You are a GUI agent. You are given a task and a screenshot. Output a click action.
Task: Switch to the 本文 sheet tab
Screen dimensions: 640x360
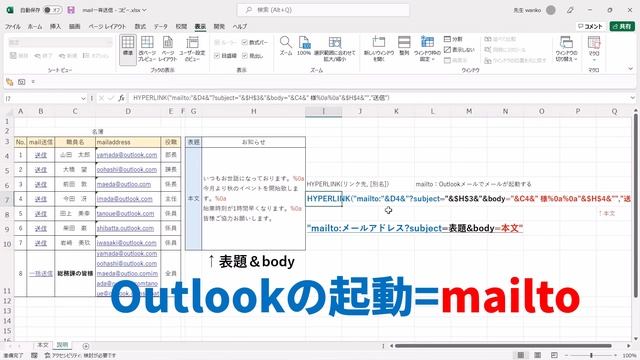tap(43, 345)
